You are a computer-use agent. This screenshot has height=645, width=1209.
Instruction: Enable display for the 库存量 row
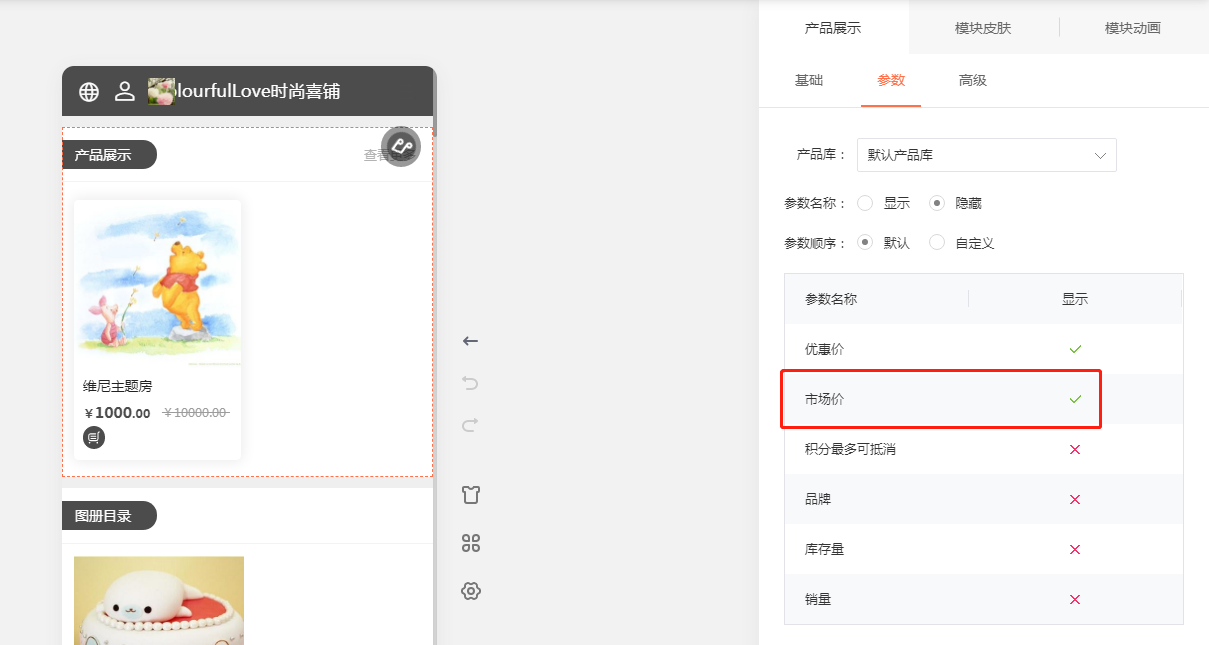click(x=1075, y=549)
